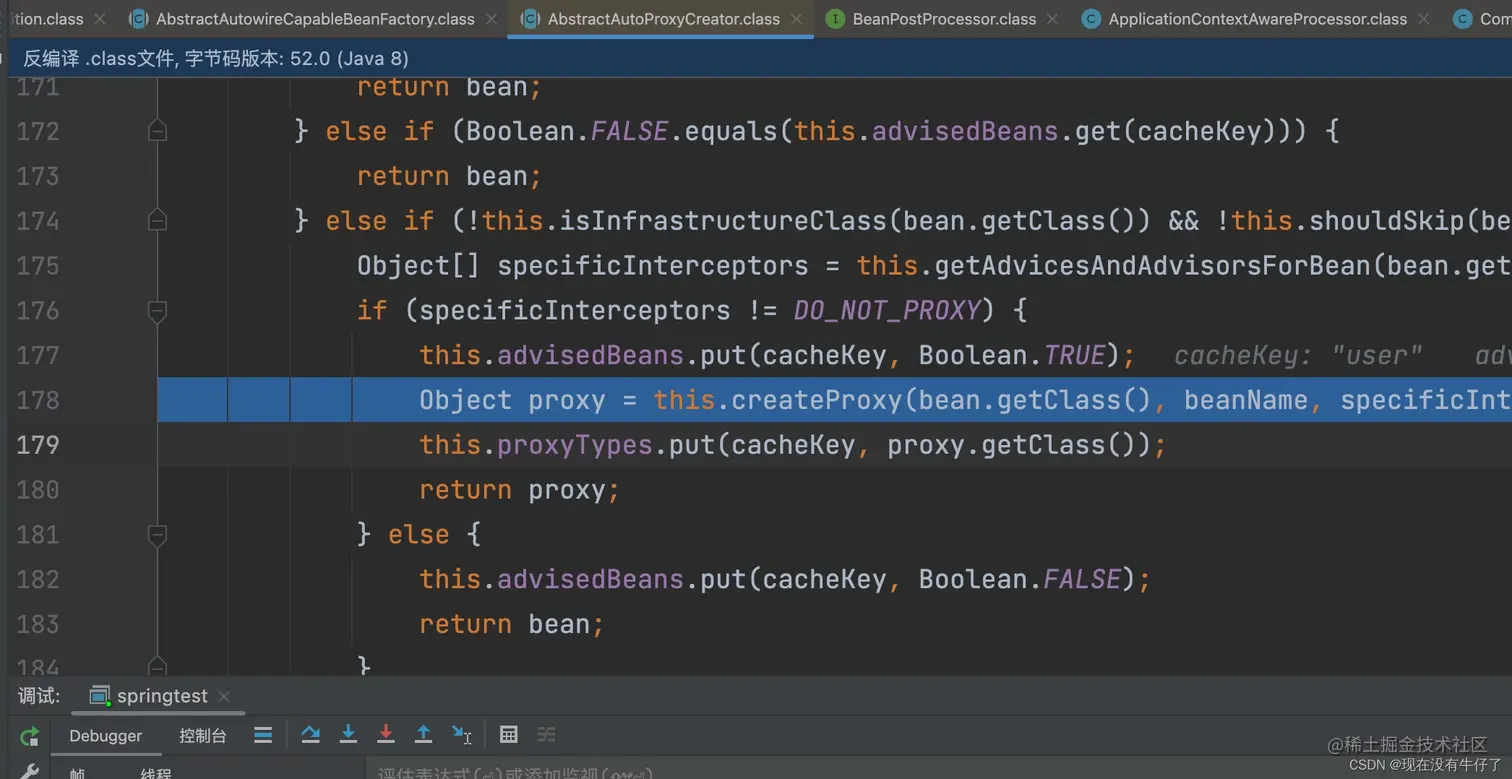This screenshot has width=1512, height=779.
Task: Click the cacheKey: "user" inline hint
Action: point(1298,356)
